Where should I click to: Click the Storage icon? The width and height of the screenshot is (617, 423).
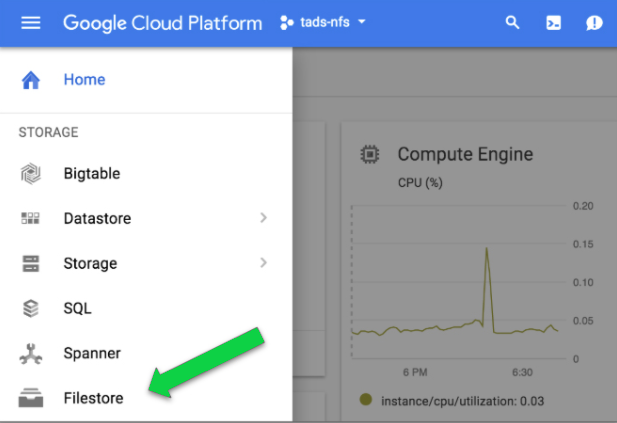point(31,264)
